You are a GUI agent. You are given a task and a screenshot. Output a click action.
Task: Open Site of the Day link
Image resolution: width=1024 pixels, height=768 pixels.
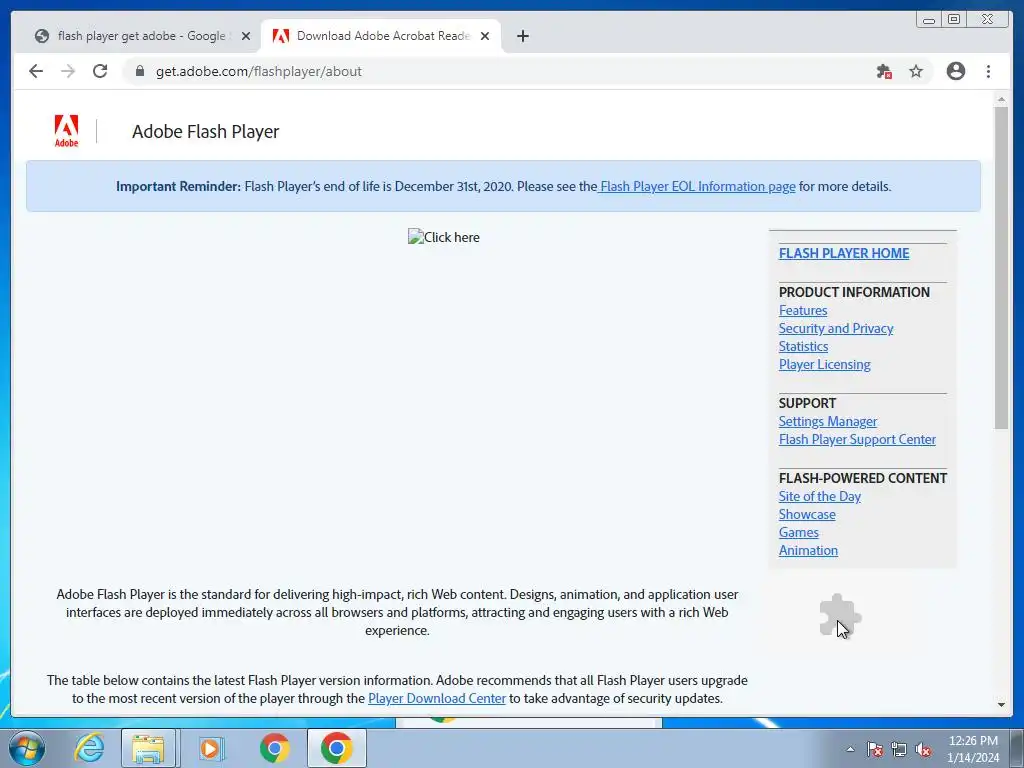point(820,496)
